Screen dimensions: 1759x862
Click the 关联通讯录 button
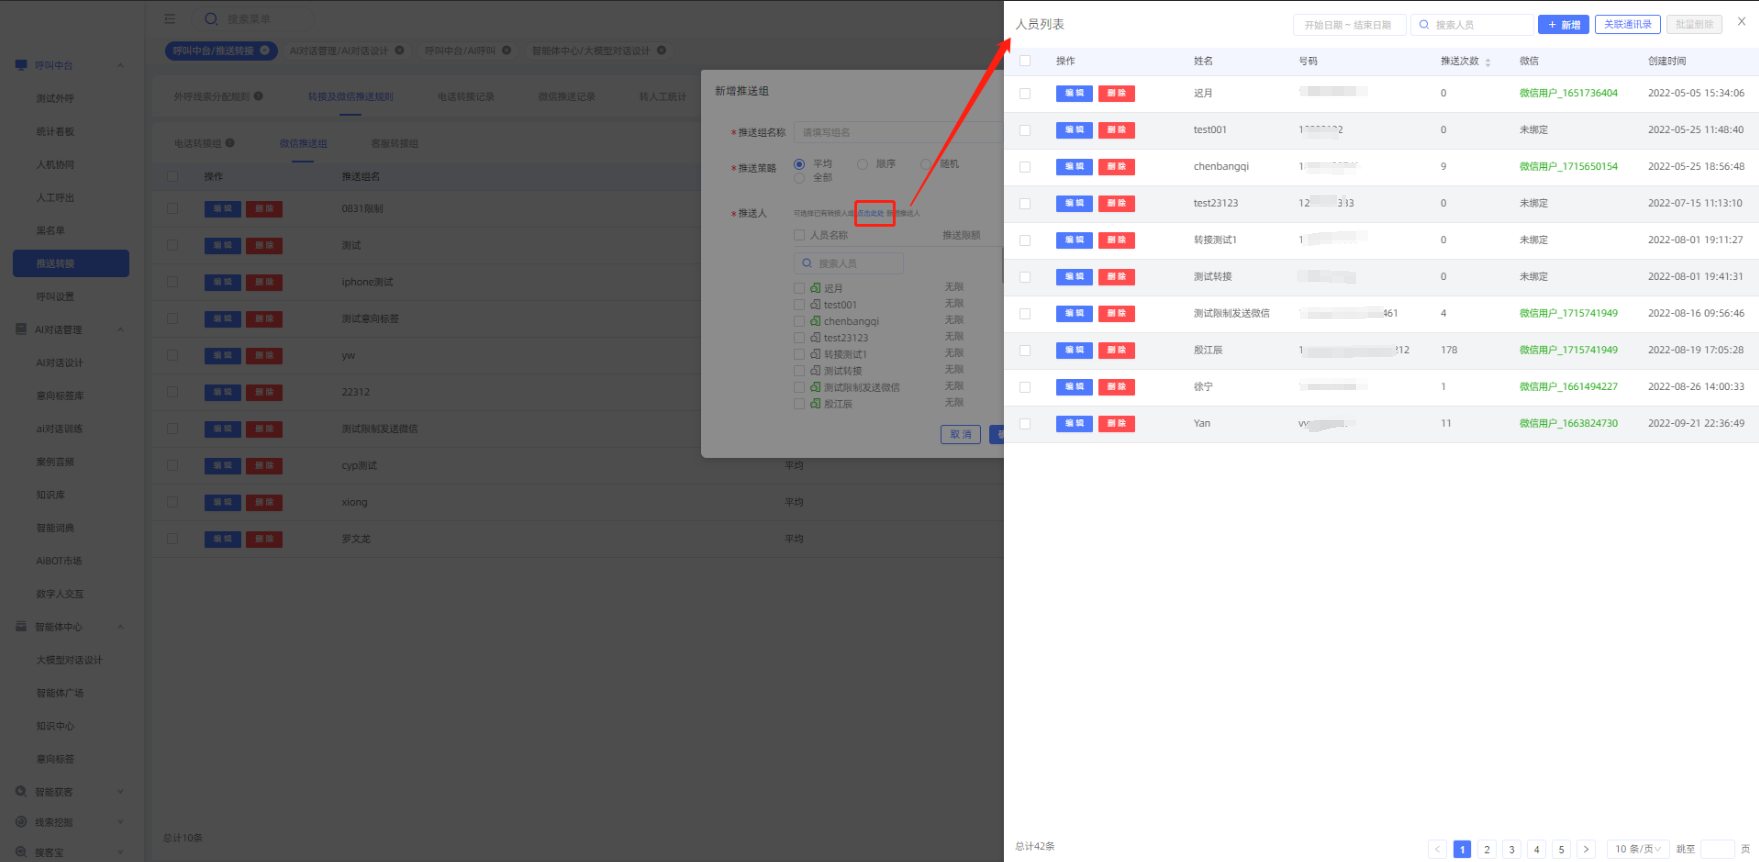click(1627, 25)
